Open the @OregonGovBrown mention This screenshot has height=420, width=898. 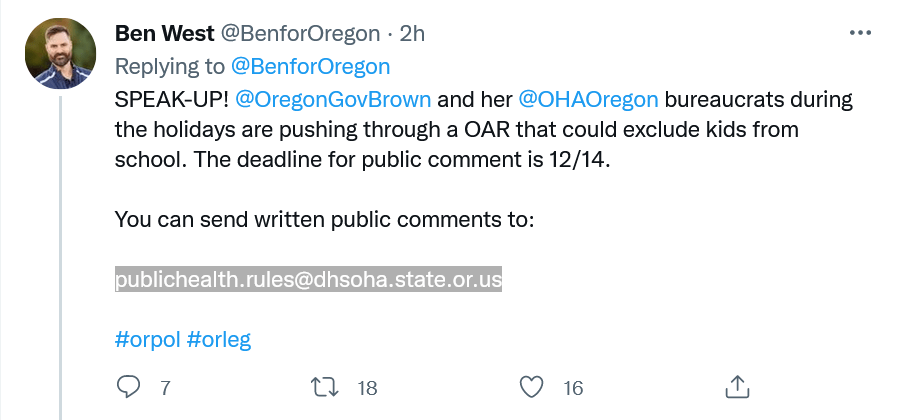coord(333,100)
